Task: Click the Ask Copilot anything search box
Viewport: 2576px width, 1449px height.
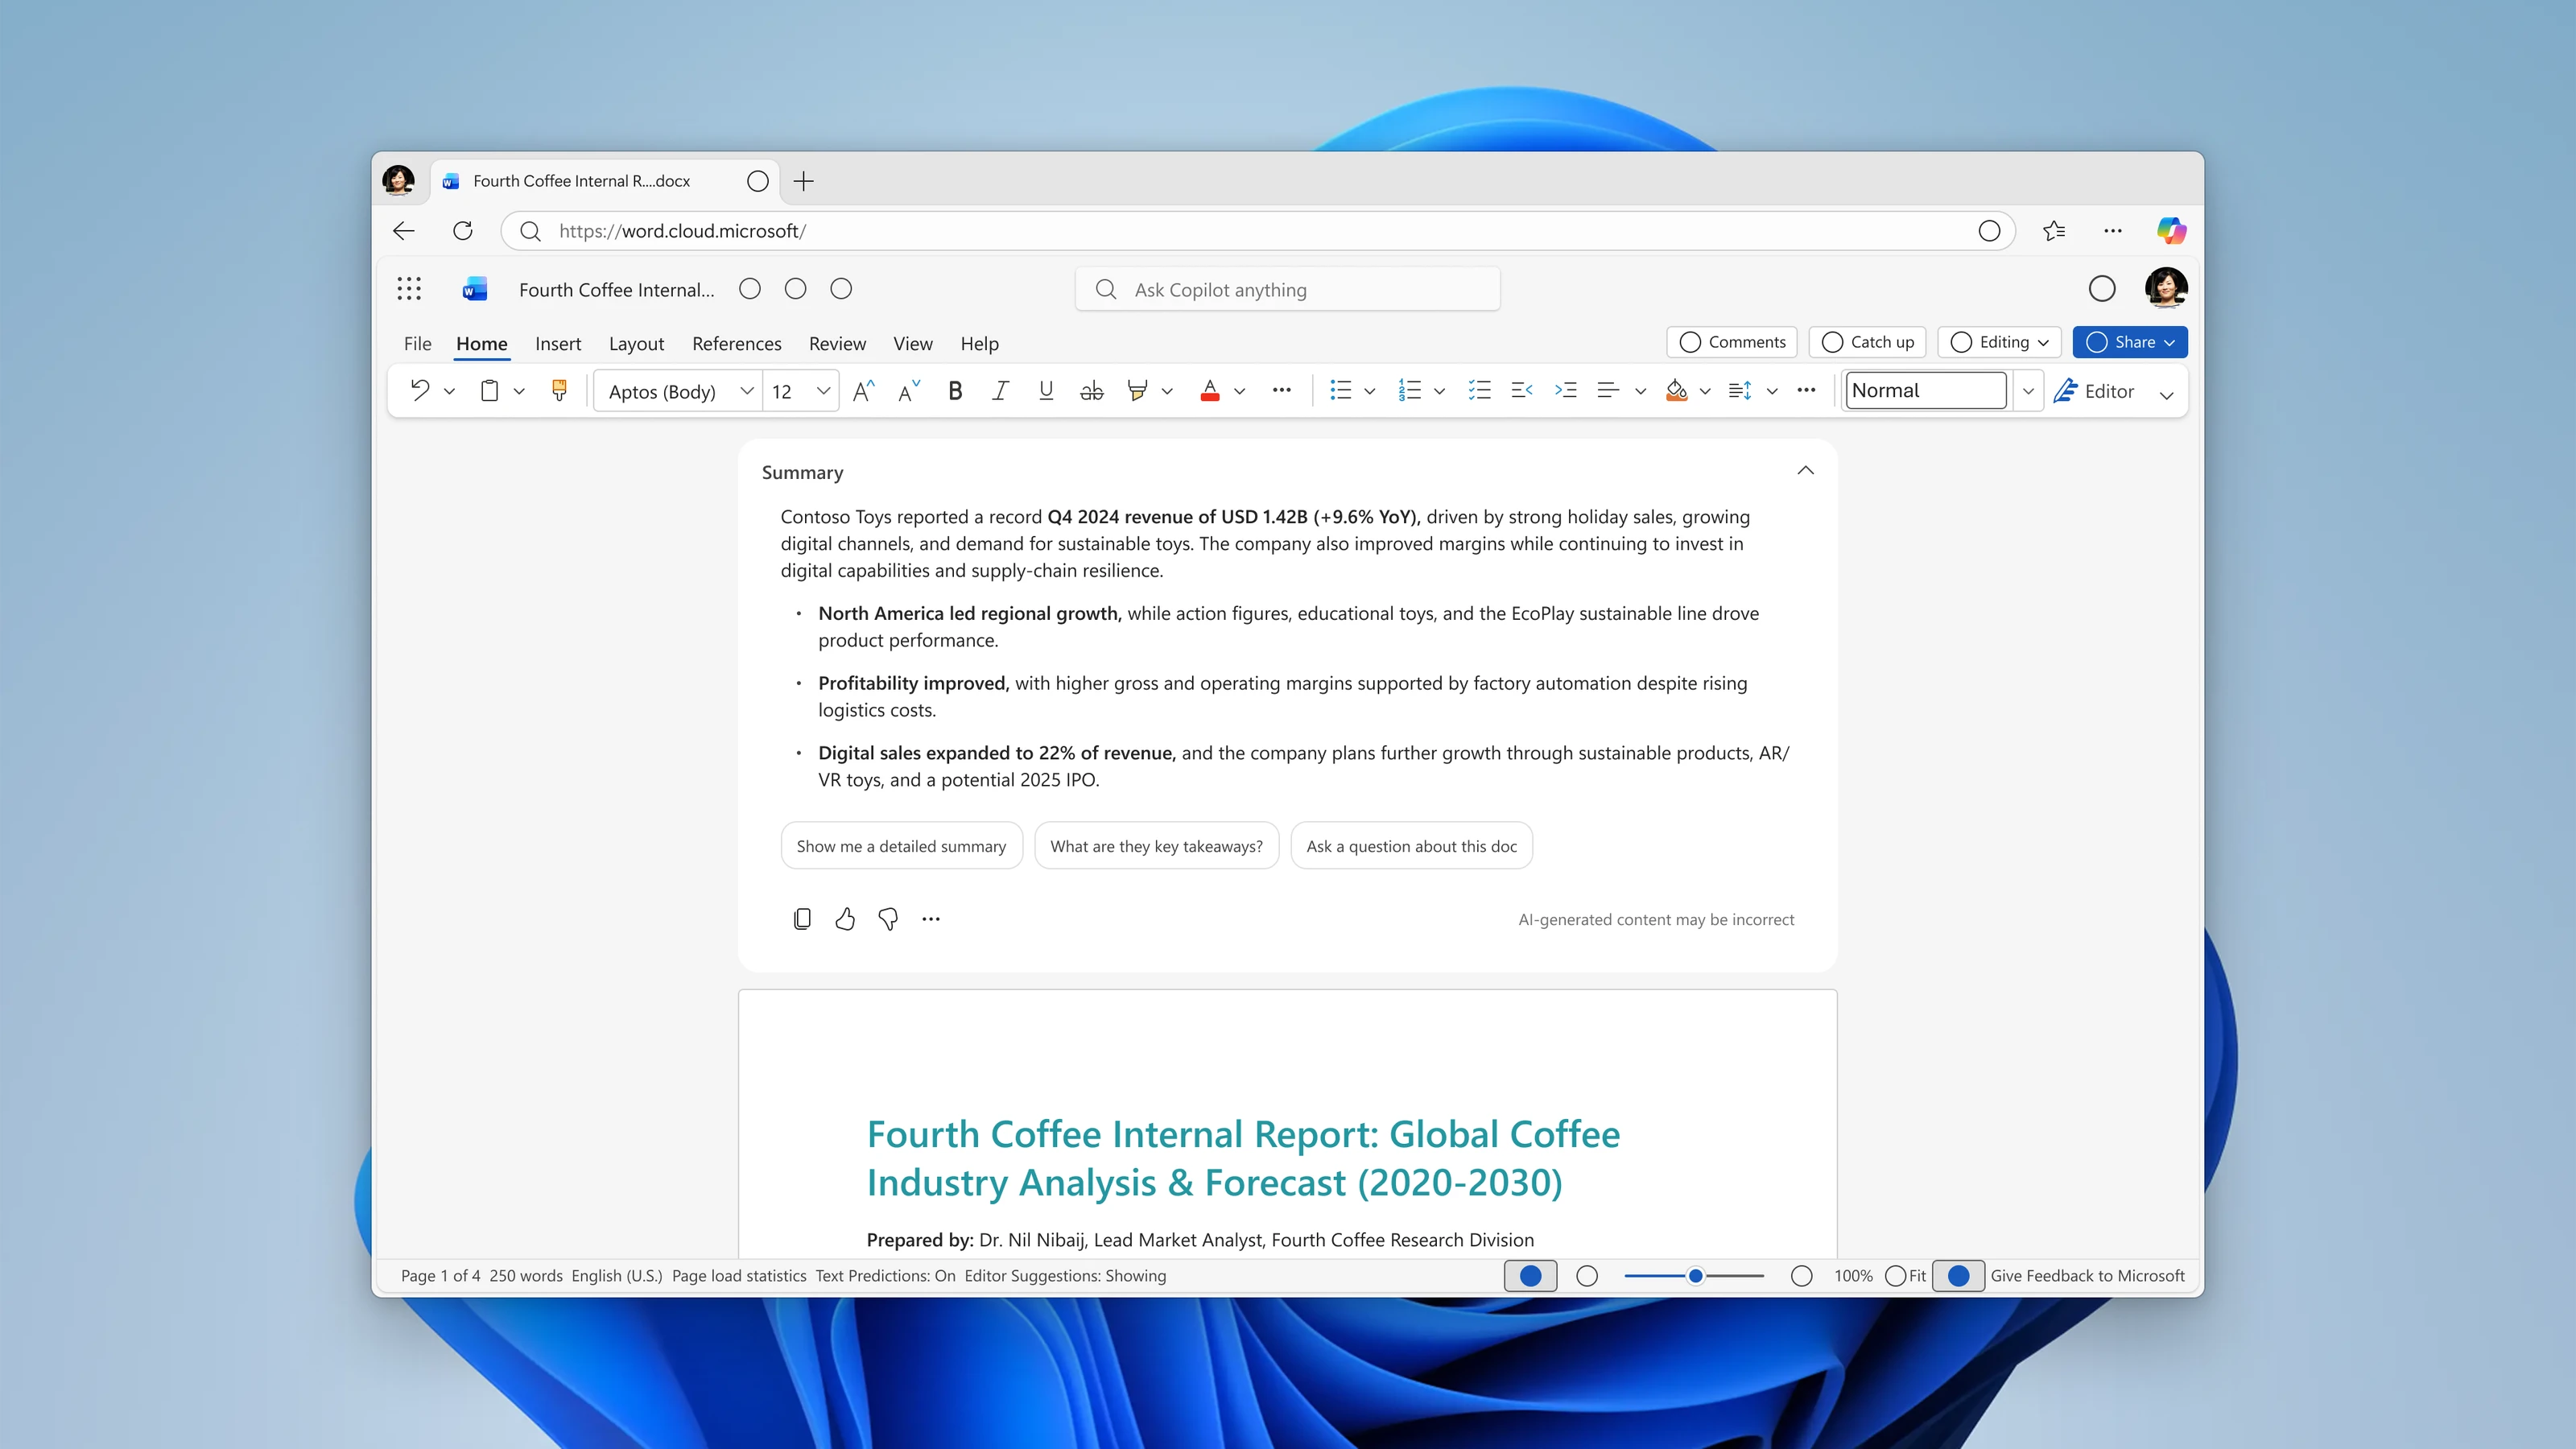Action: tap(1287, 289)
